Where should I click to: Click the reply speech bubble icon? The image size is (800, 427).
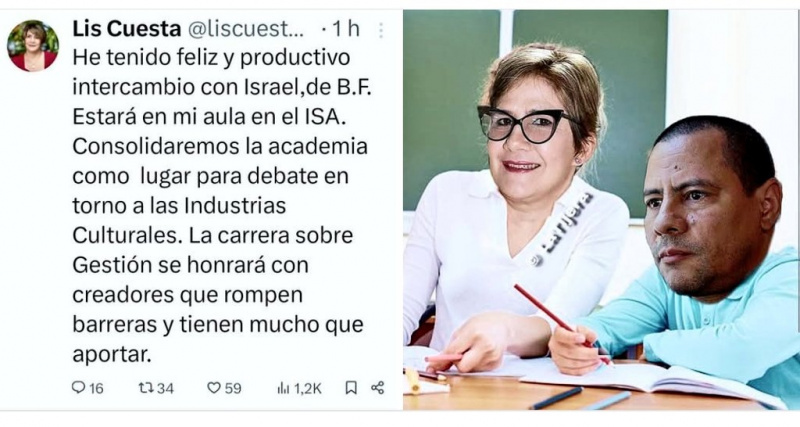click(78, 388)
